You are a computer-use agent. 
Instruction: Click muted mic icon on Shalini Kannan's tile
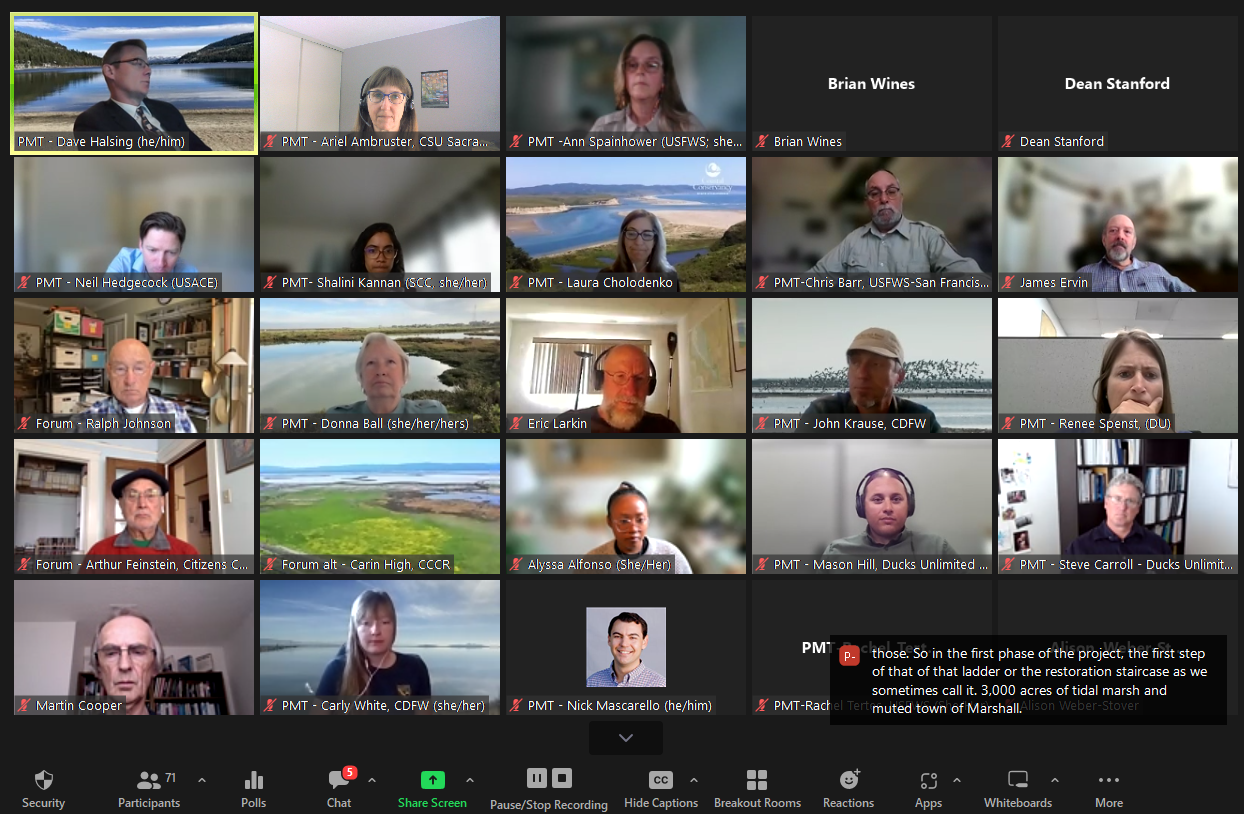270,283
